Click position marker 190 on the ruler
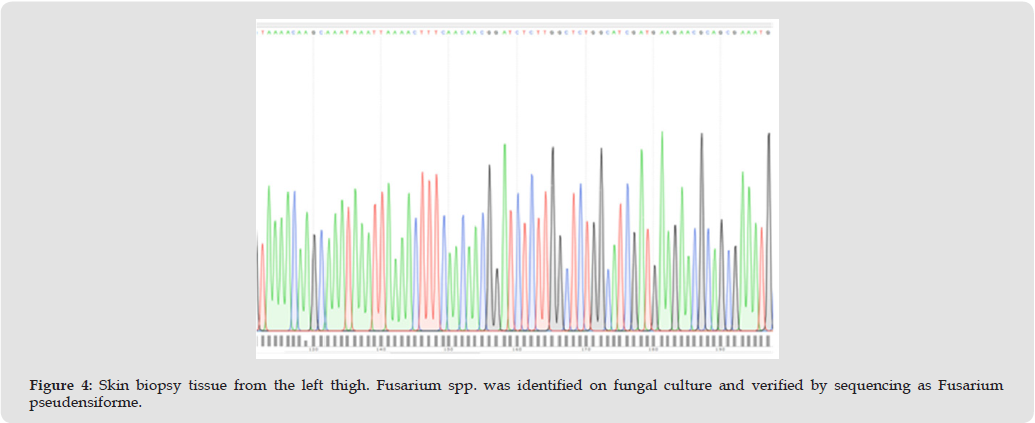 (721, 350)
